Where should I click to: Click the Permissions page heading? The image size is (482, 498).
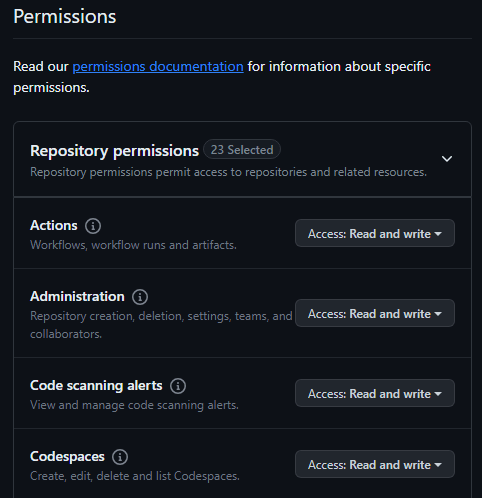coord(65,16)
